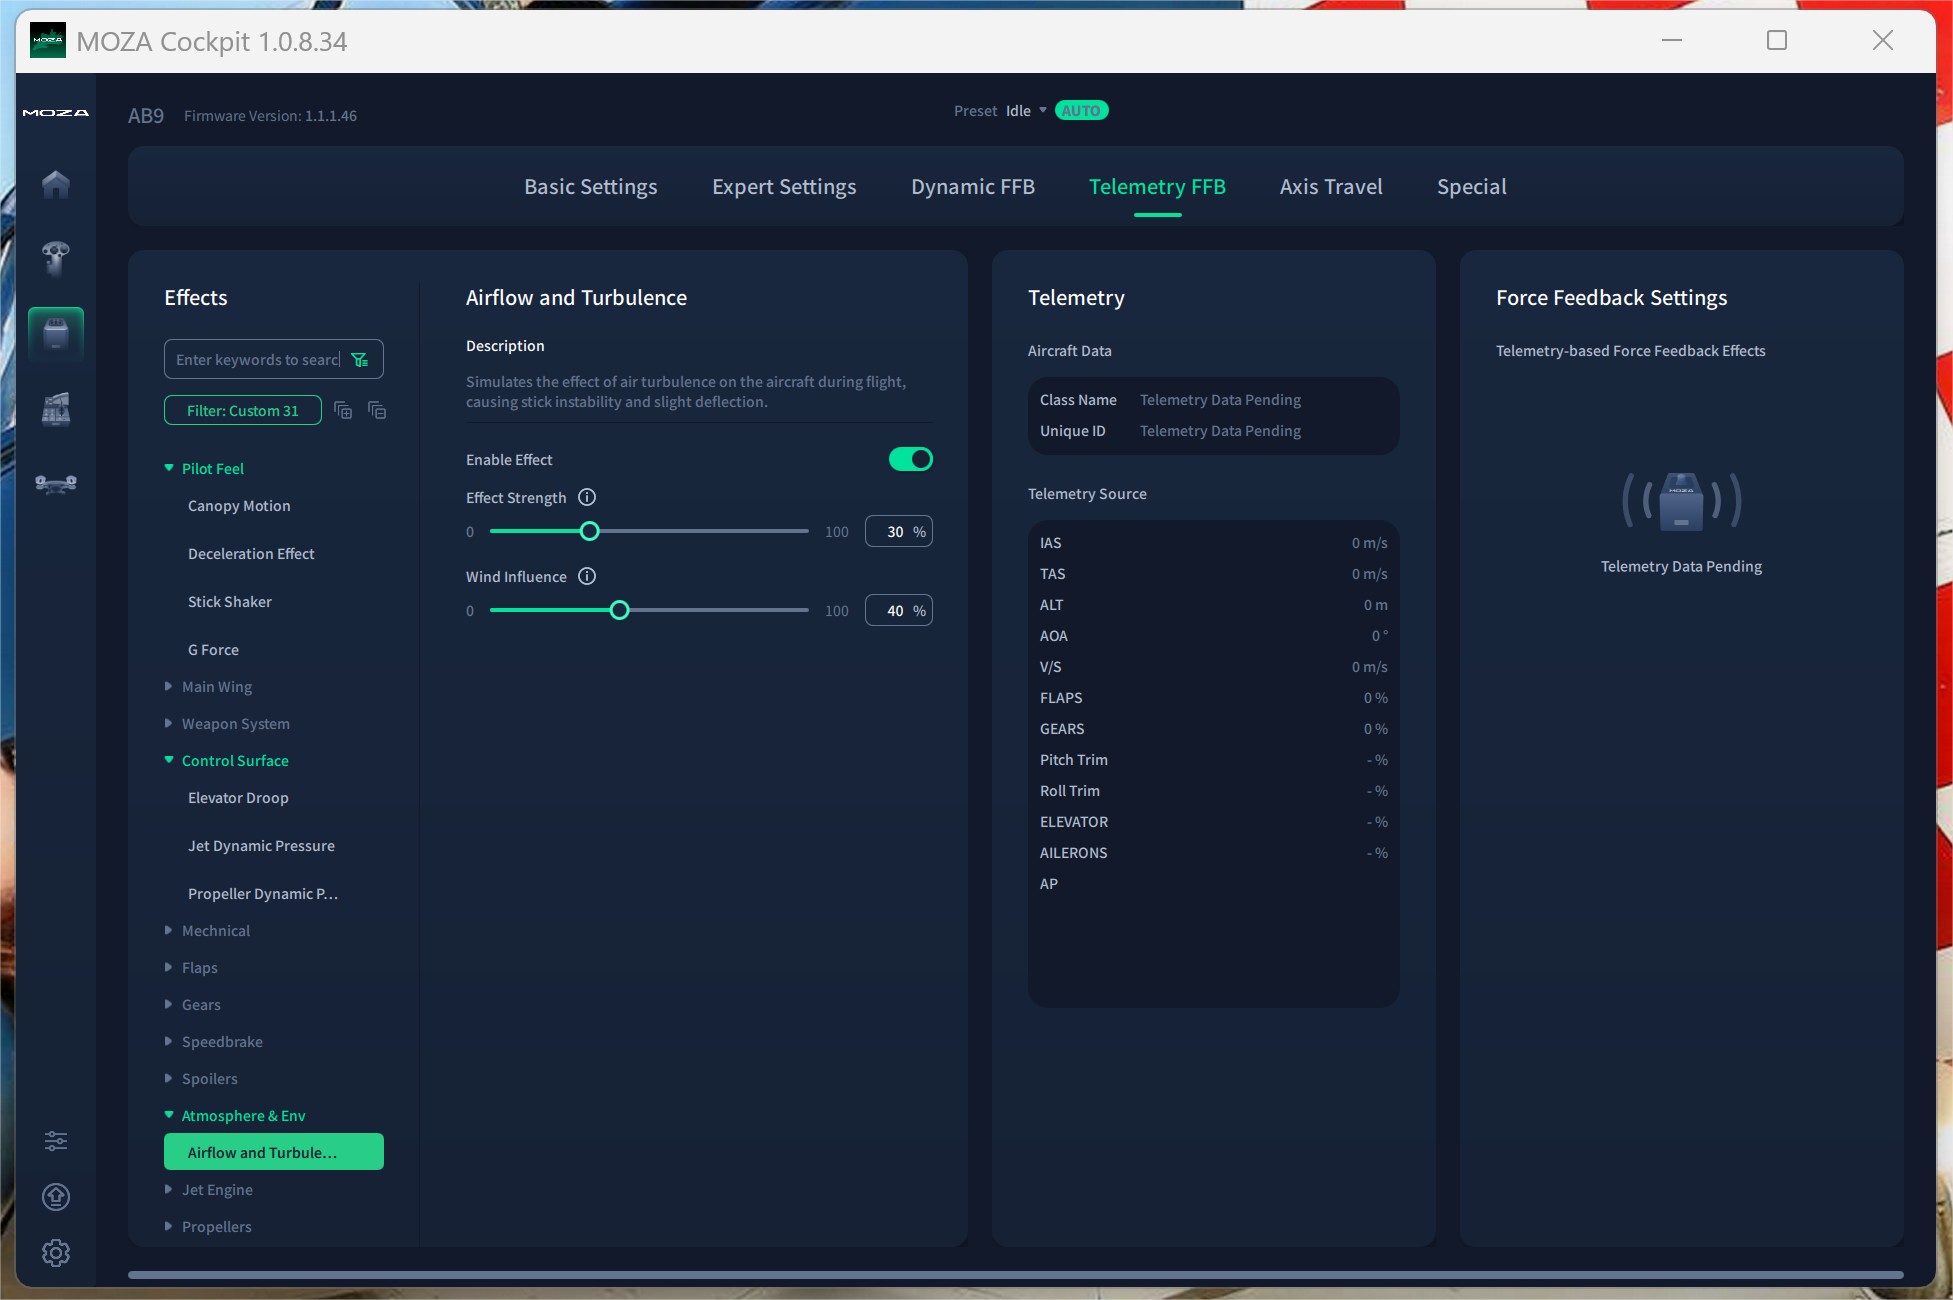
Task: Disable the Enable Effect toggle
Action: point(910,459)
